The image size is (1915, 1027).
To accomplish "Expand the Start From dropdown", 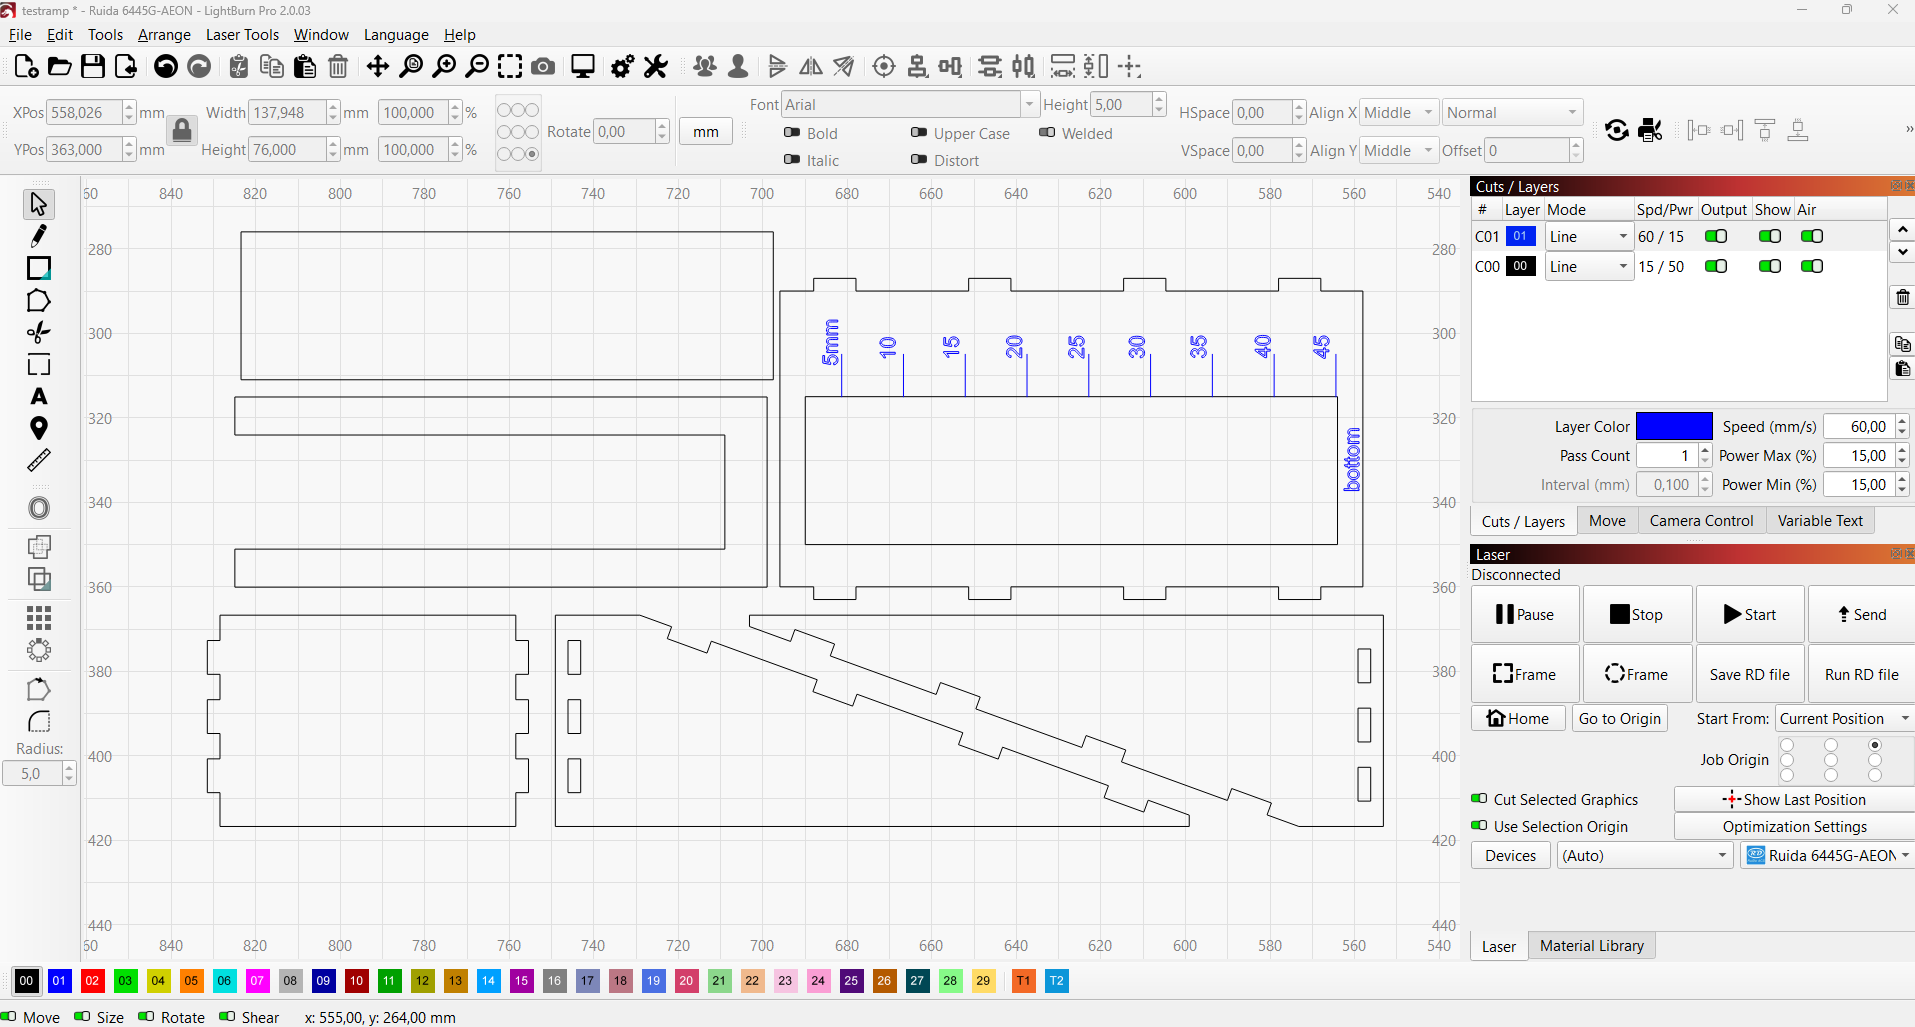I will point(1843,719).
